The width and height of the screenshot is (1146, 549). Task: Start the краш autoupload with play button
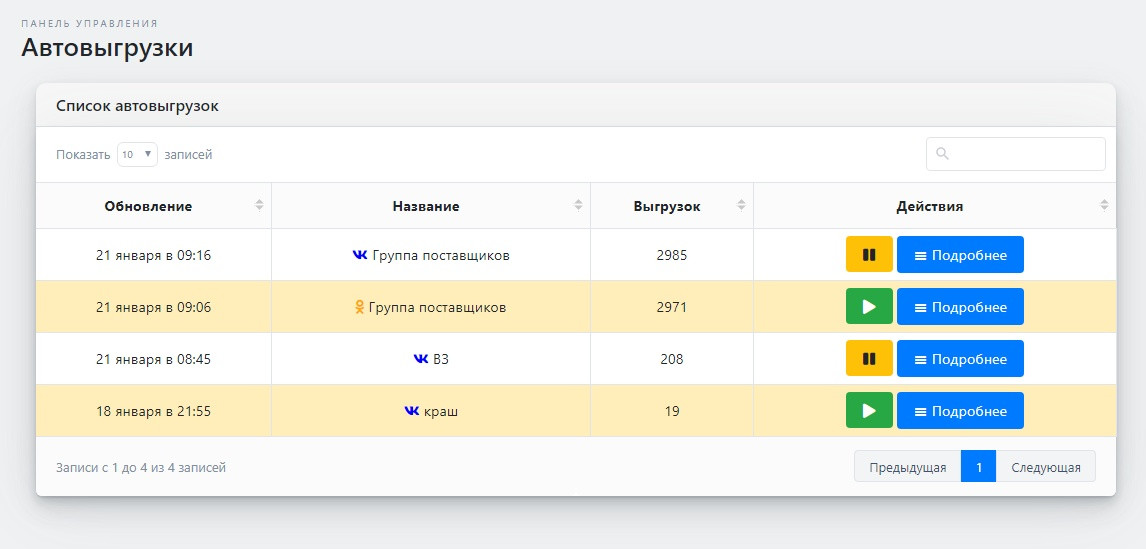pos(869,411)
